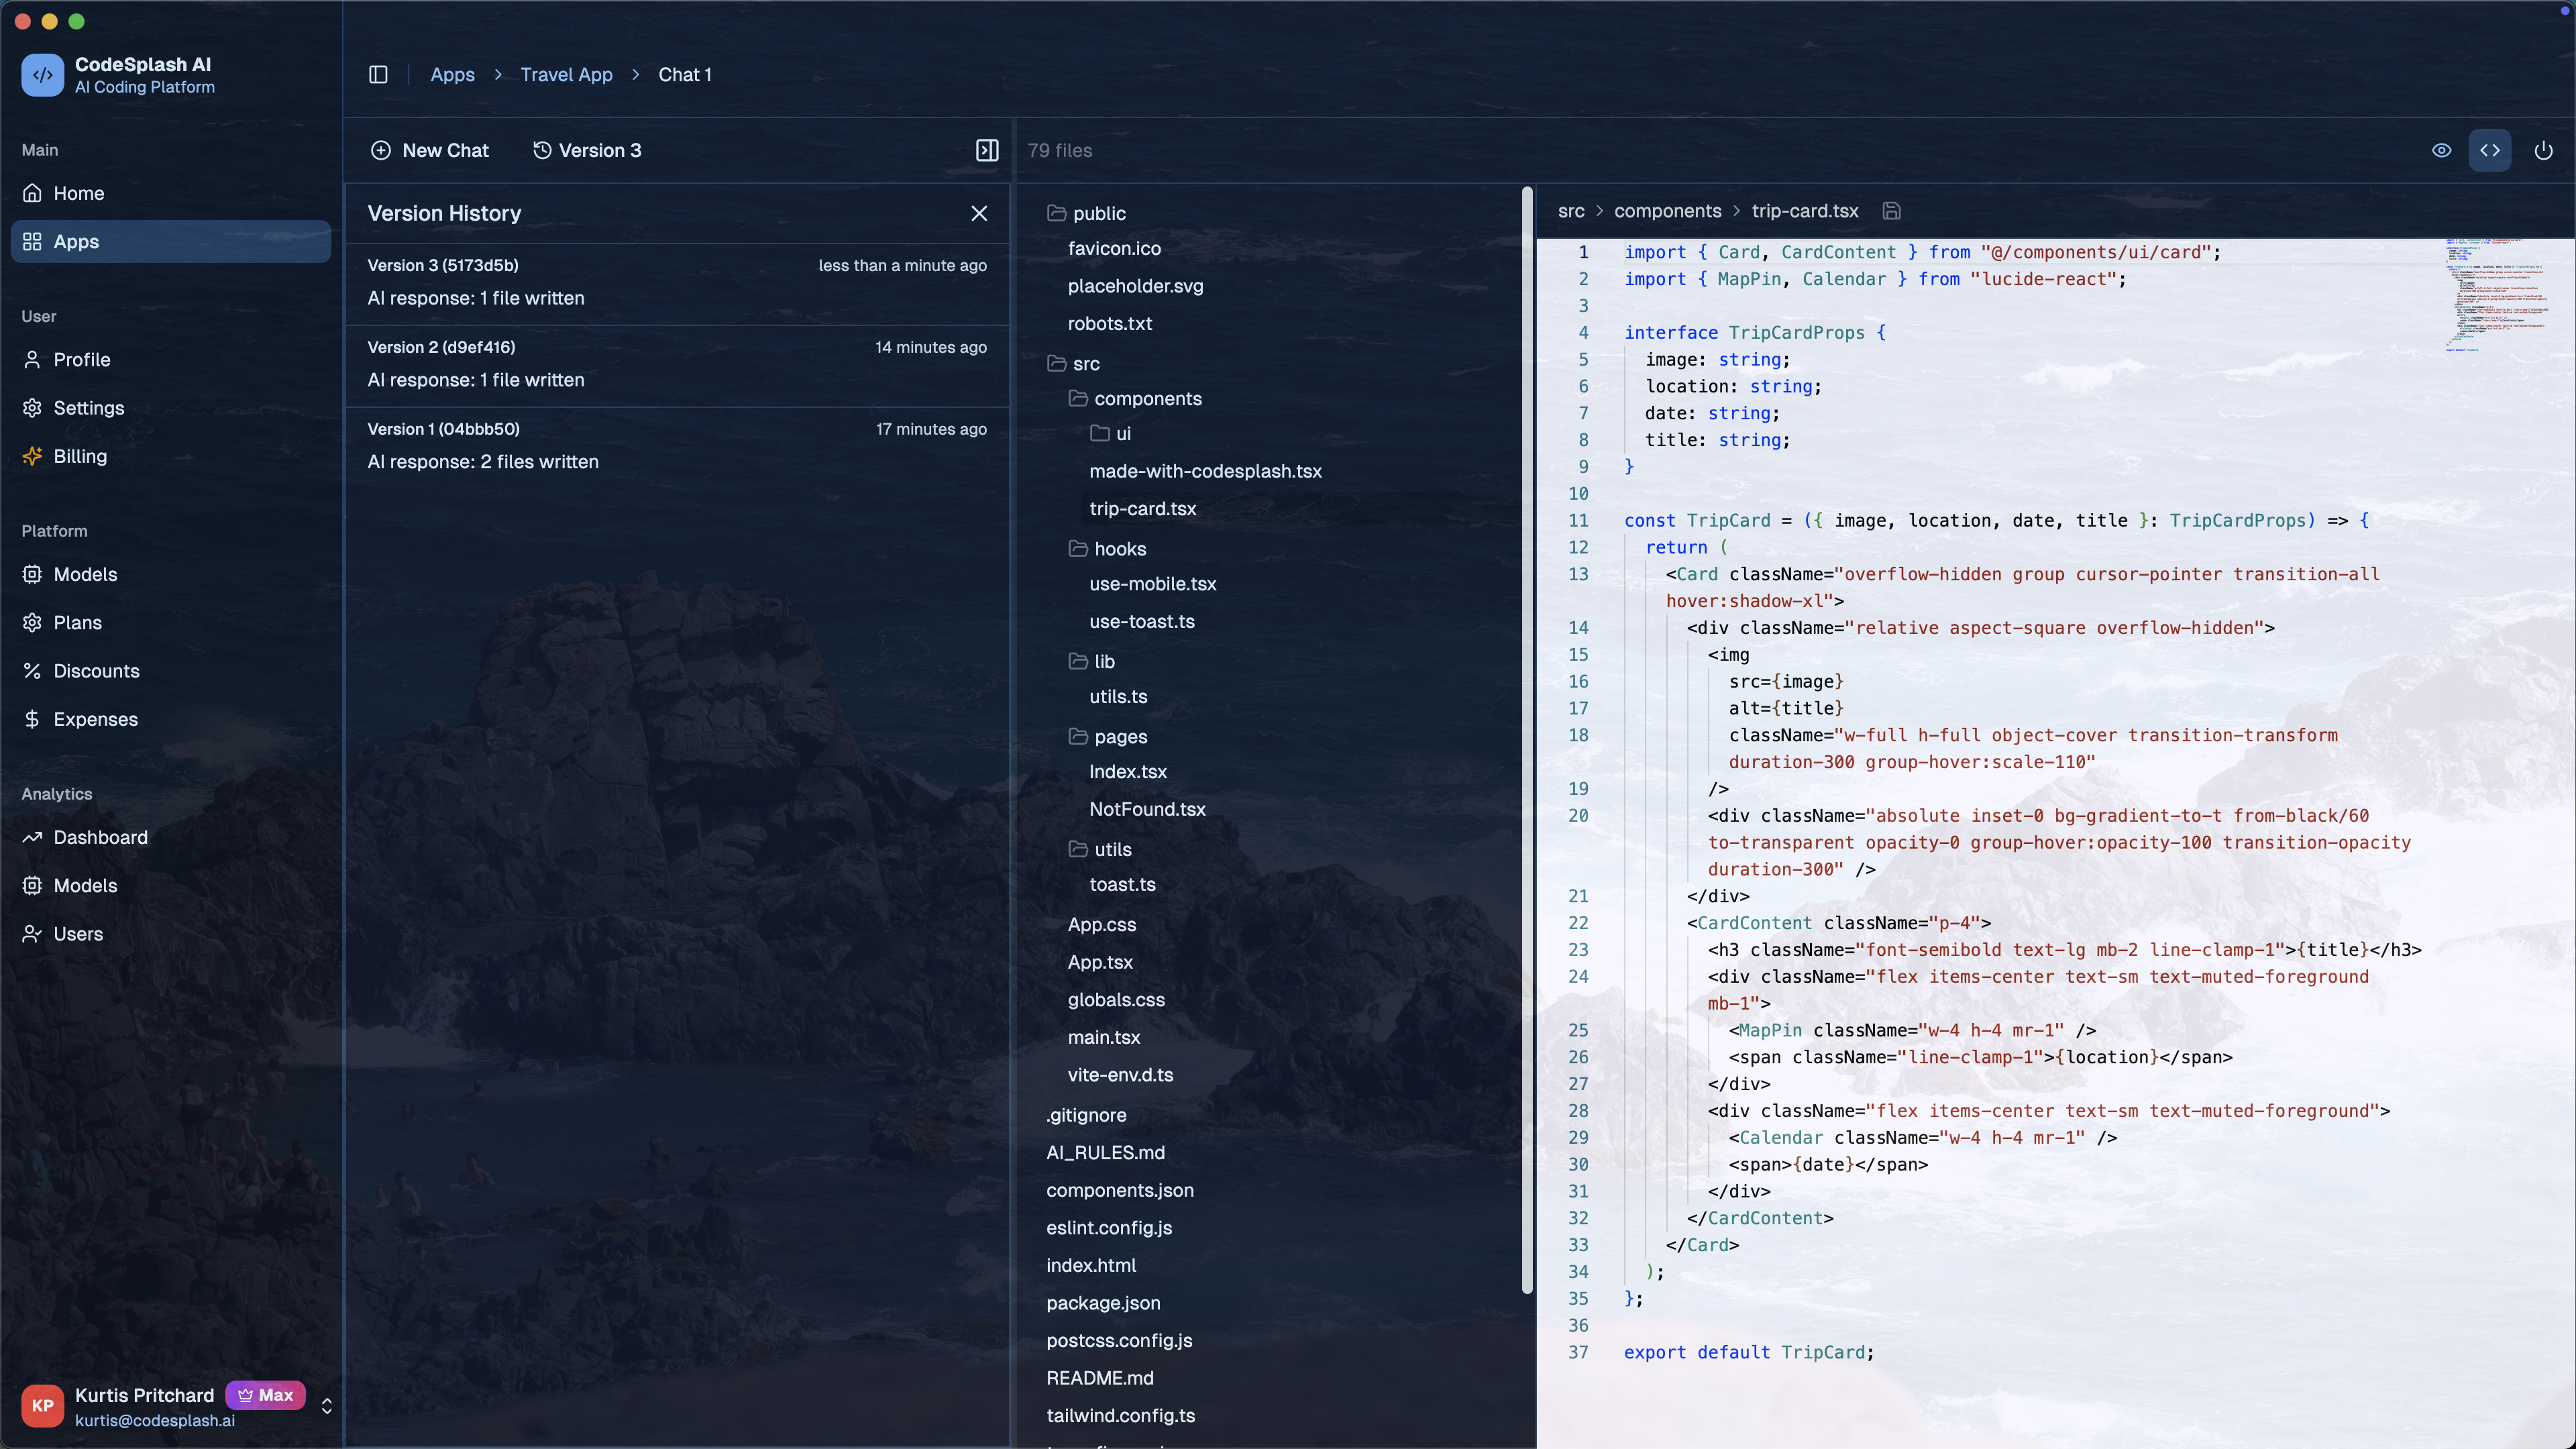
Task: Open Billing from the sidebar
Action: coord(79,456)
